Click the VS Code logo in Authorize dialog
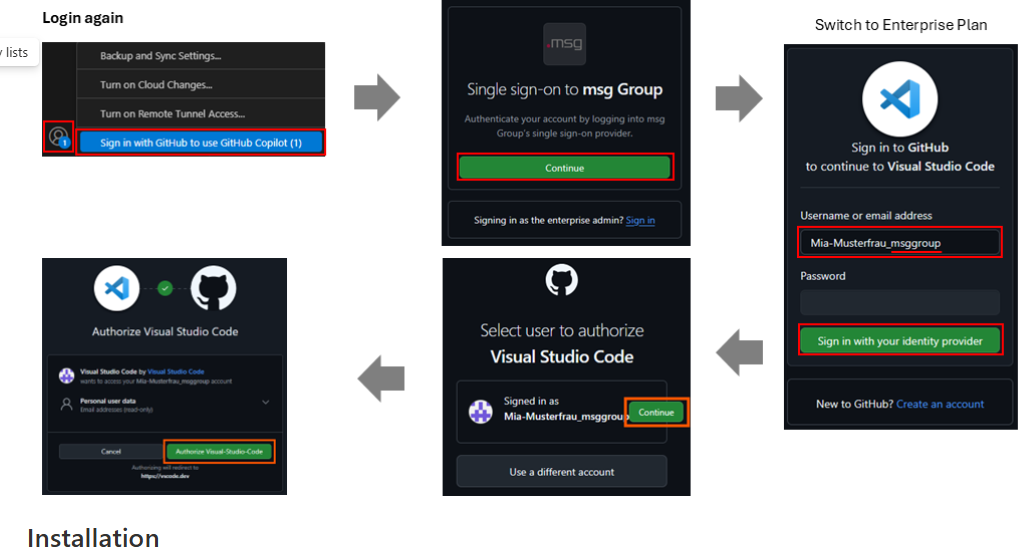This screenshot has width=1027, height=548. (x=117, y=288)
